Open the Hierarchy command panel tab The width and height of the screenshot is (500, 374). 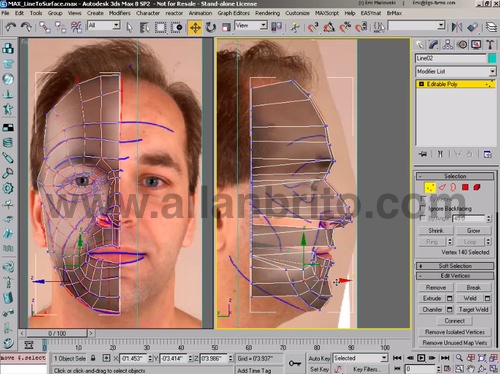click(448, 44)
